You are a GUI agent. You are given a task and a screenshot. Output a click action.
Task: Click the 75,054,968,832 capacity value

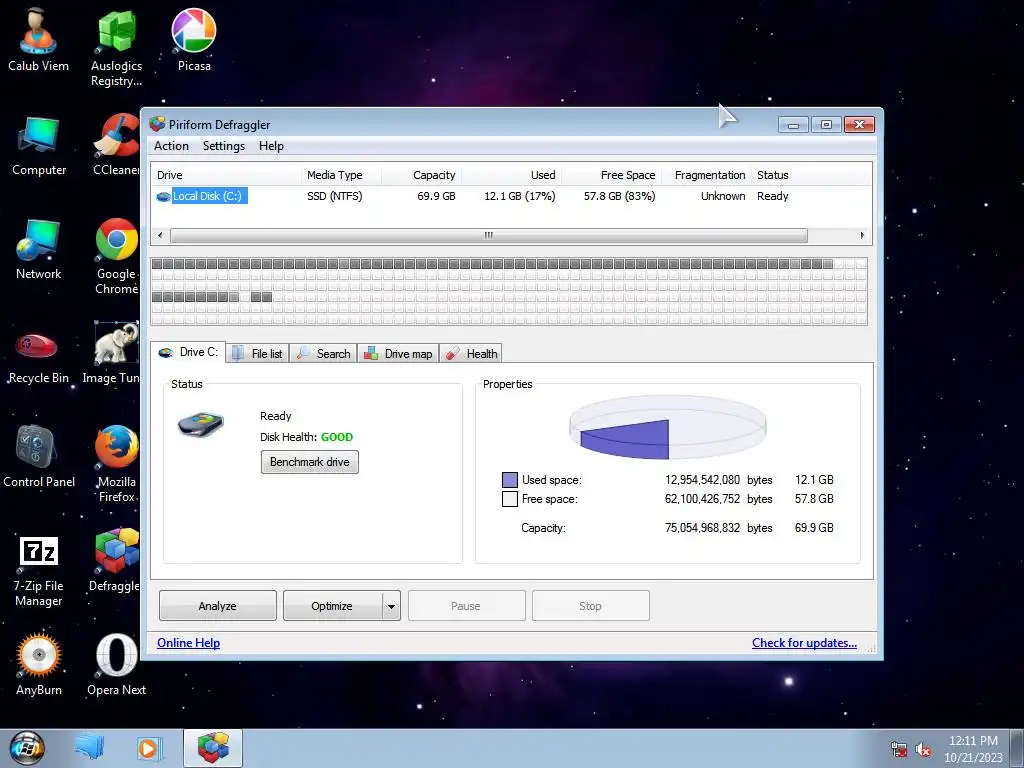(x=702, y=528)
